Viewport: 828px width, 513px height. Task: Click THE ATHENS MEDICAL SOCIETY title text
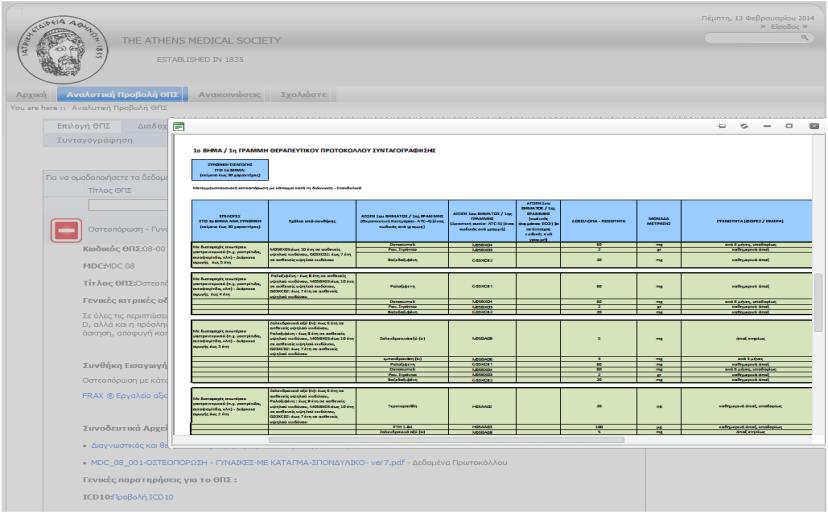201,41
